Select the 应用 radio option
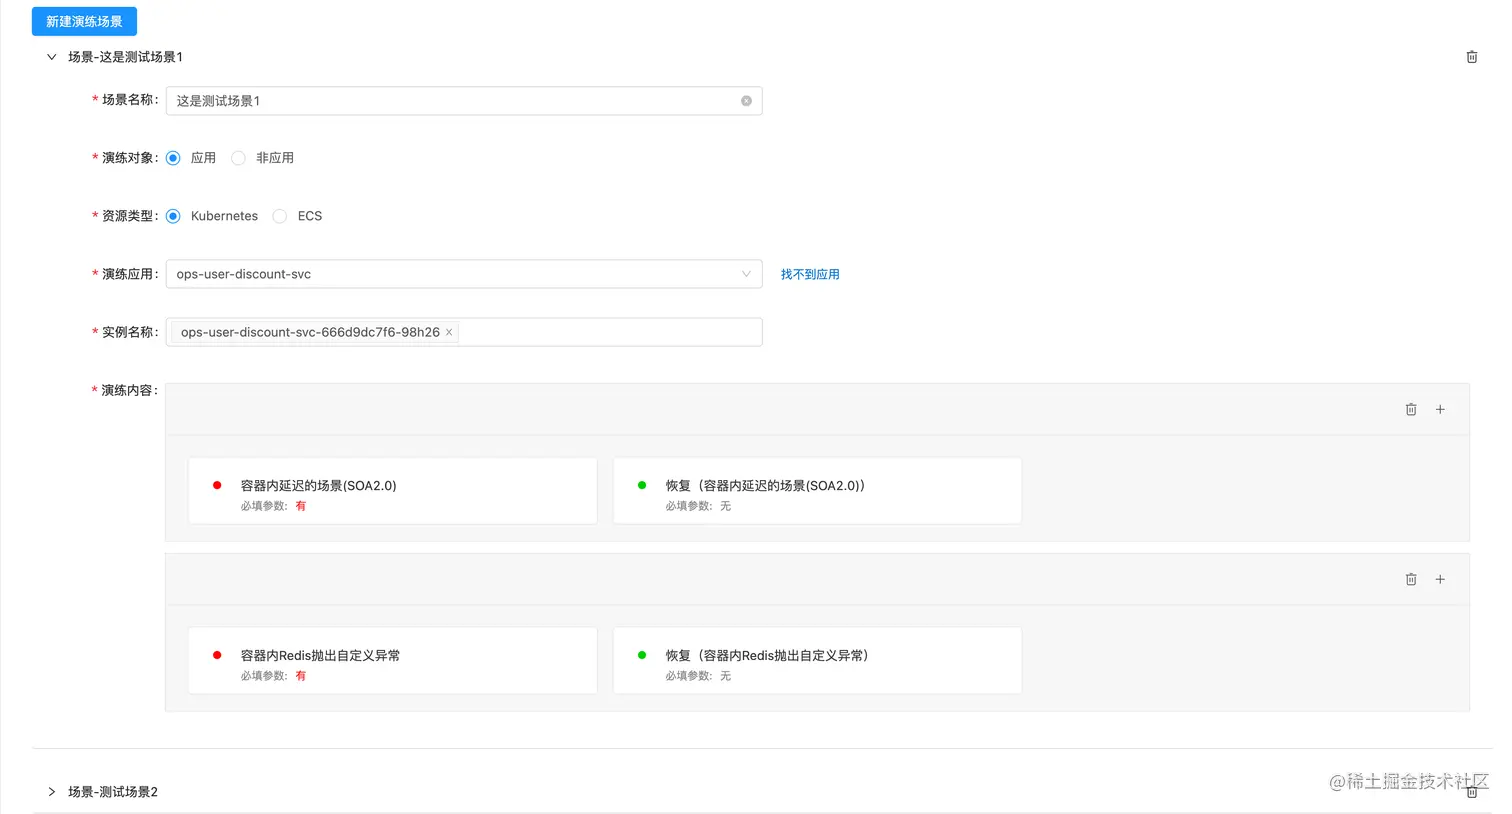This screenshot has width=1512, height=814. tap(173, 158)
